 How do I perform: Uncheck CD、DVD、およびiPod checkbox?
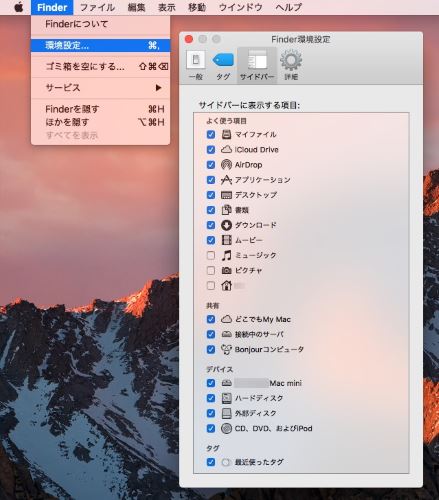point(211,428)
